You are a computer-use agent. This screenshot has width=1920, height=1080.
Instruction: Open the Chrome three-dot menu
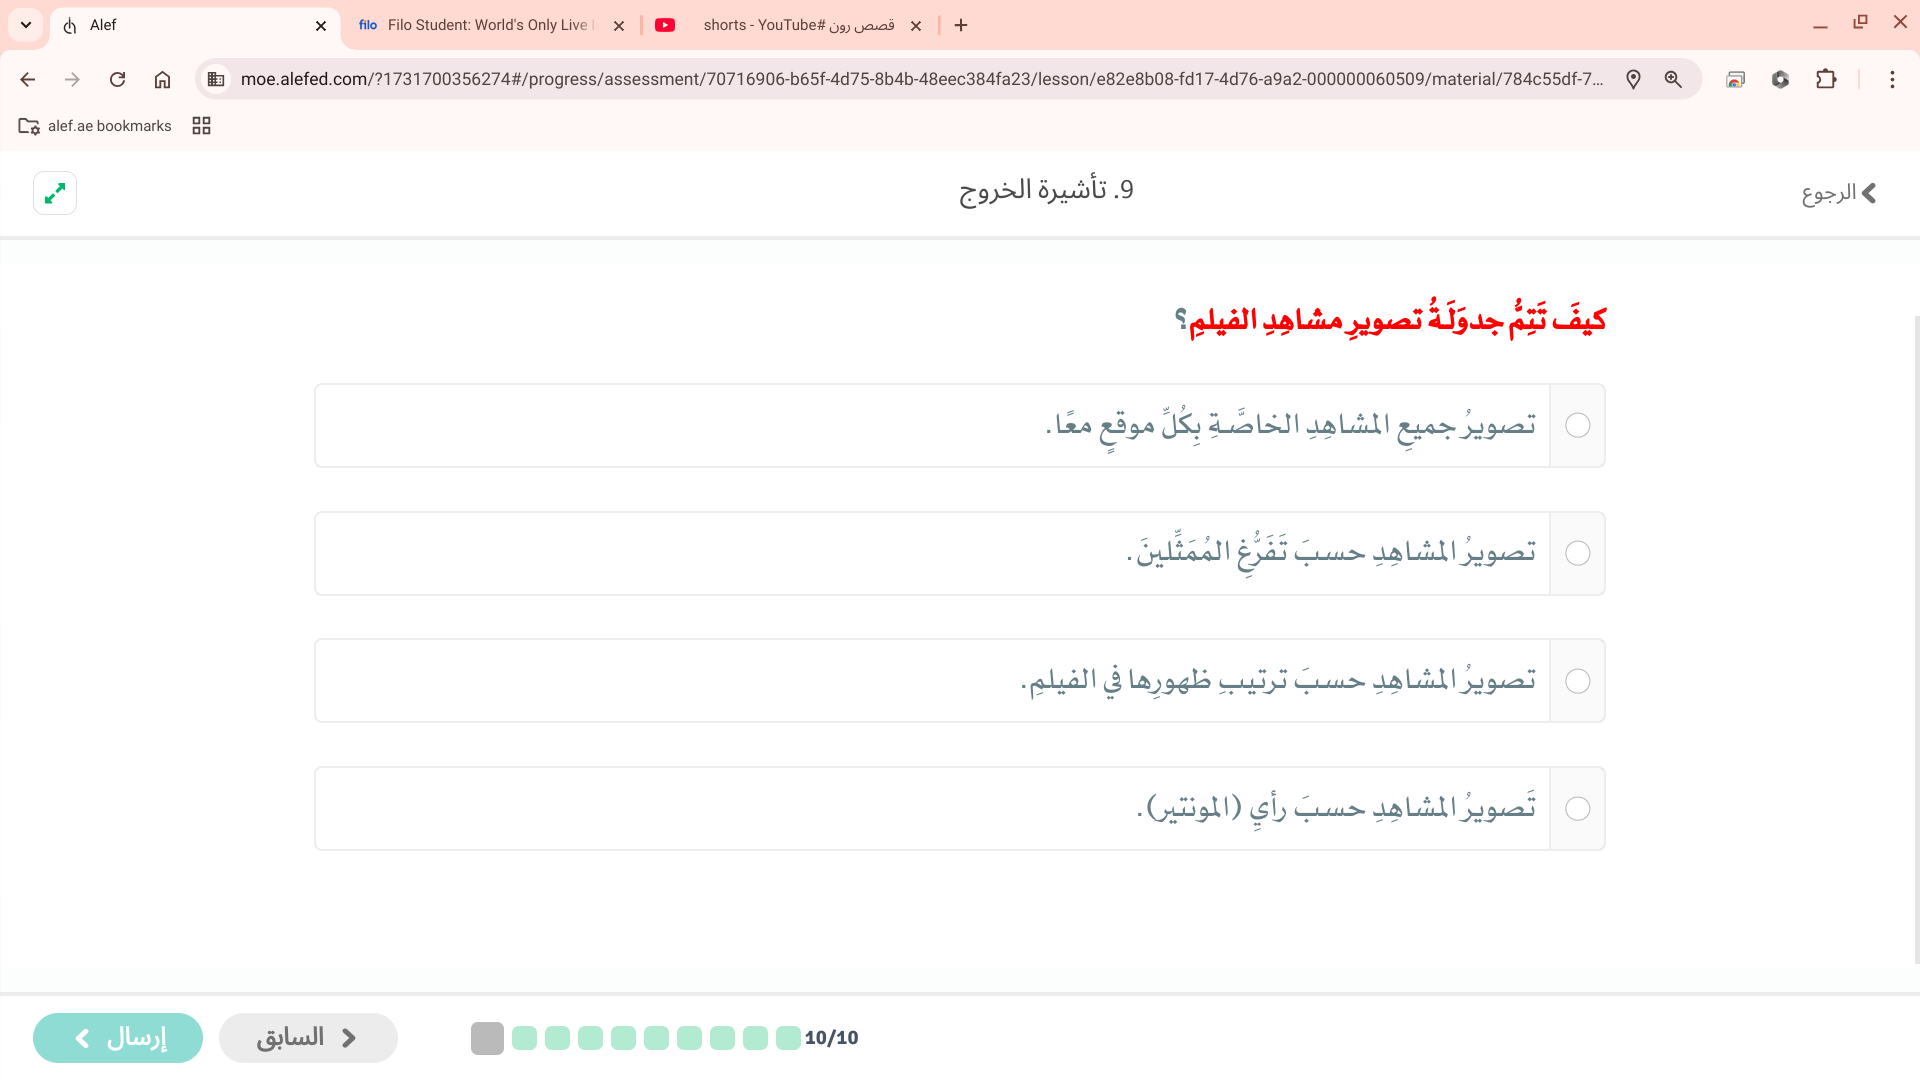[1892, 79]
